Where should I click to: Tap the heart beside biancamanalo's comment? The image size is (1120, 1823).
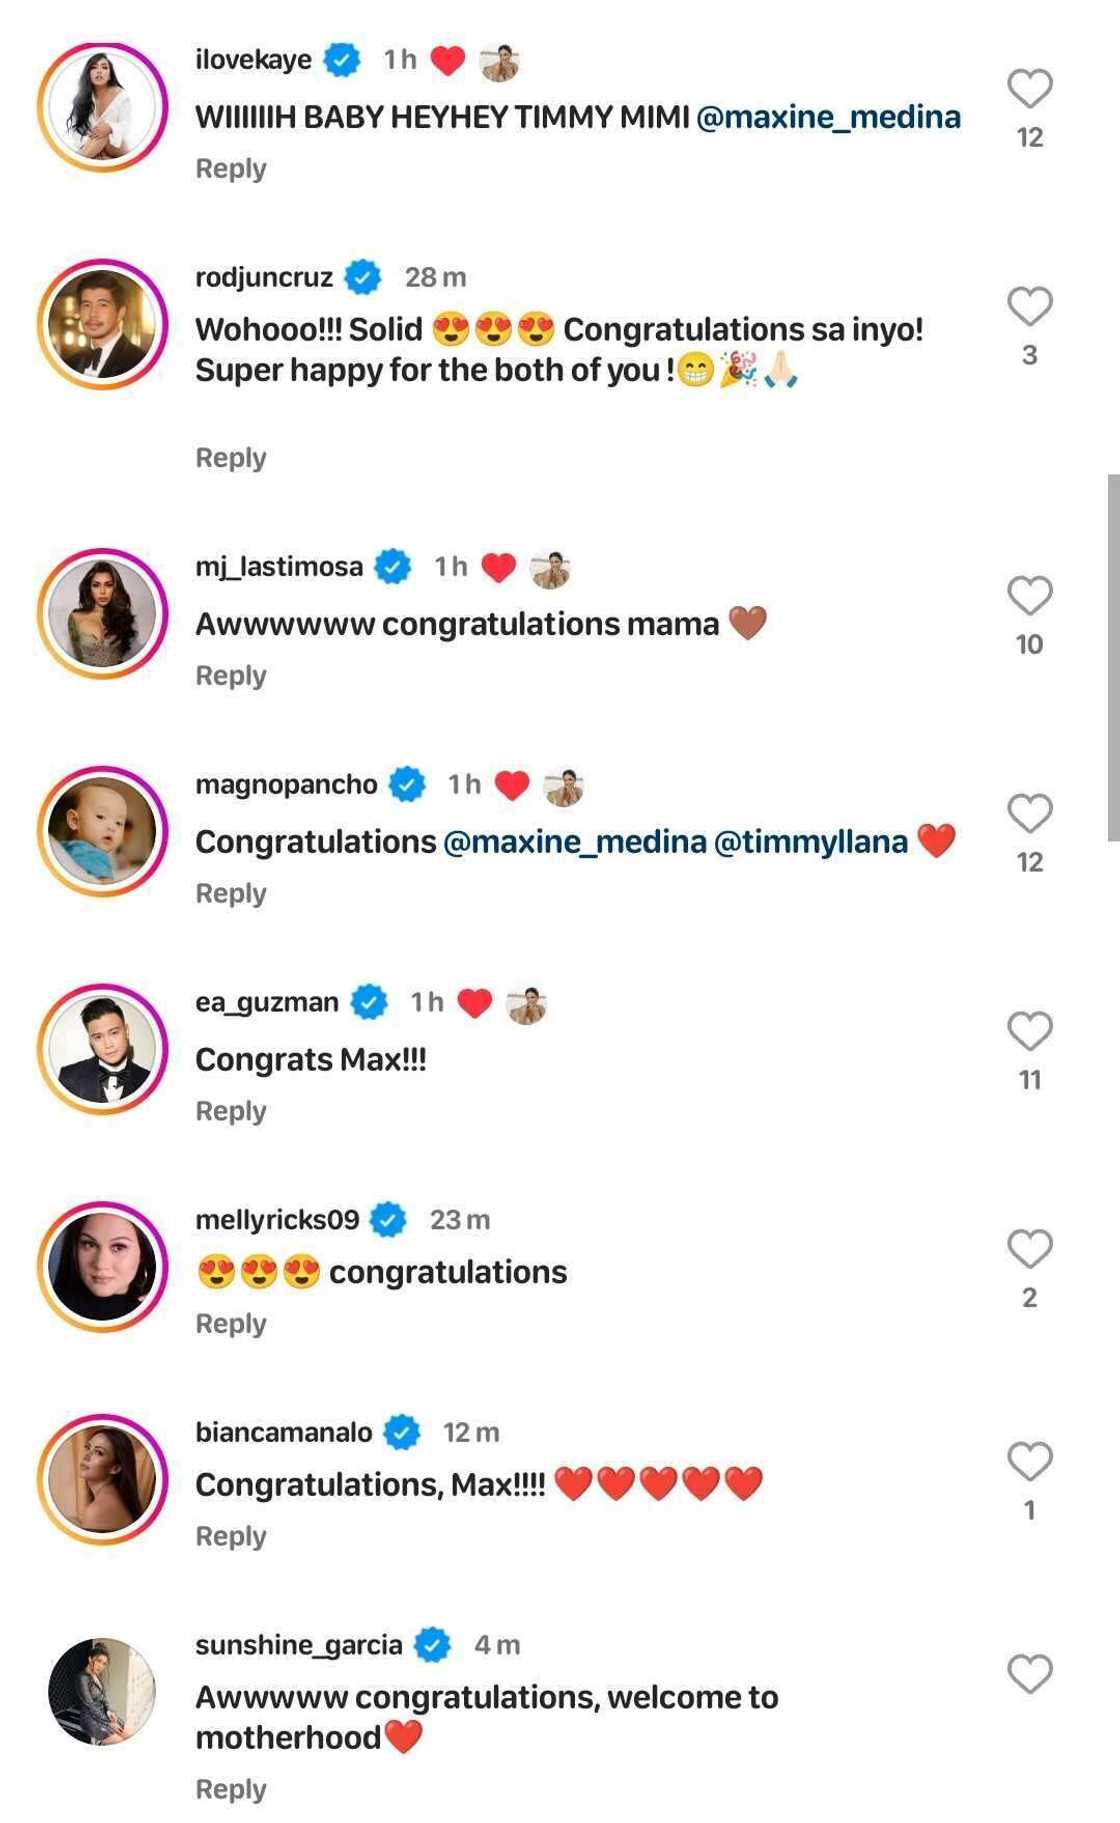coord(1029,1462)
